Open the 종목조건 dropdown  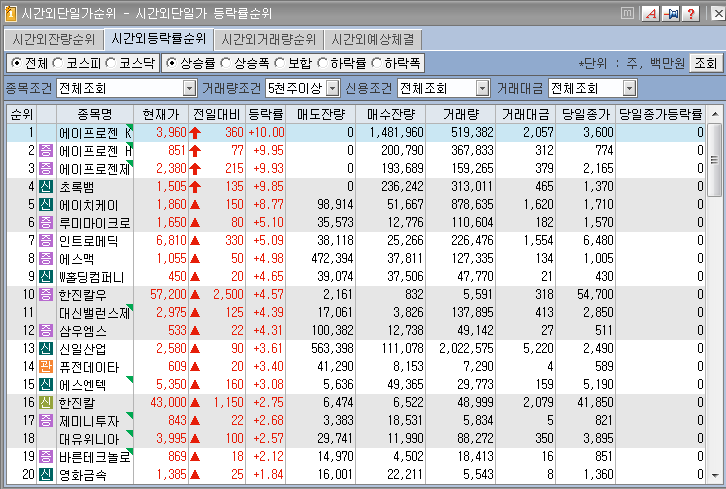189,88
